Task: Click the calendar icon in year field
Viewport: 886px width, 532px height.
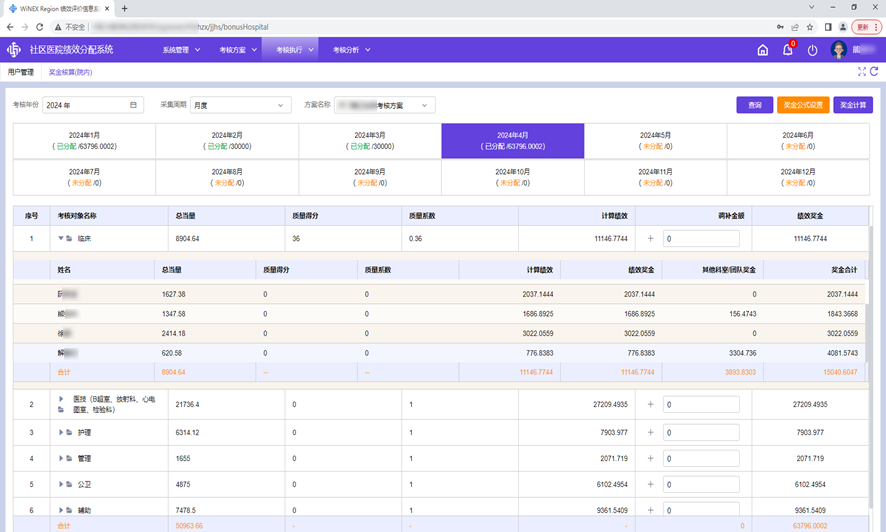Action: point(134,105)
